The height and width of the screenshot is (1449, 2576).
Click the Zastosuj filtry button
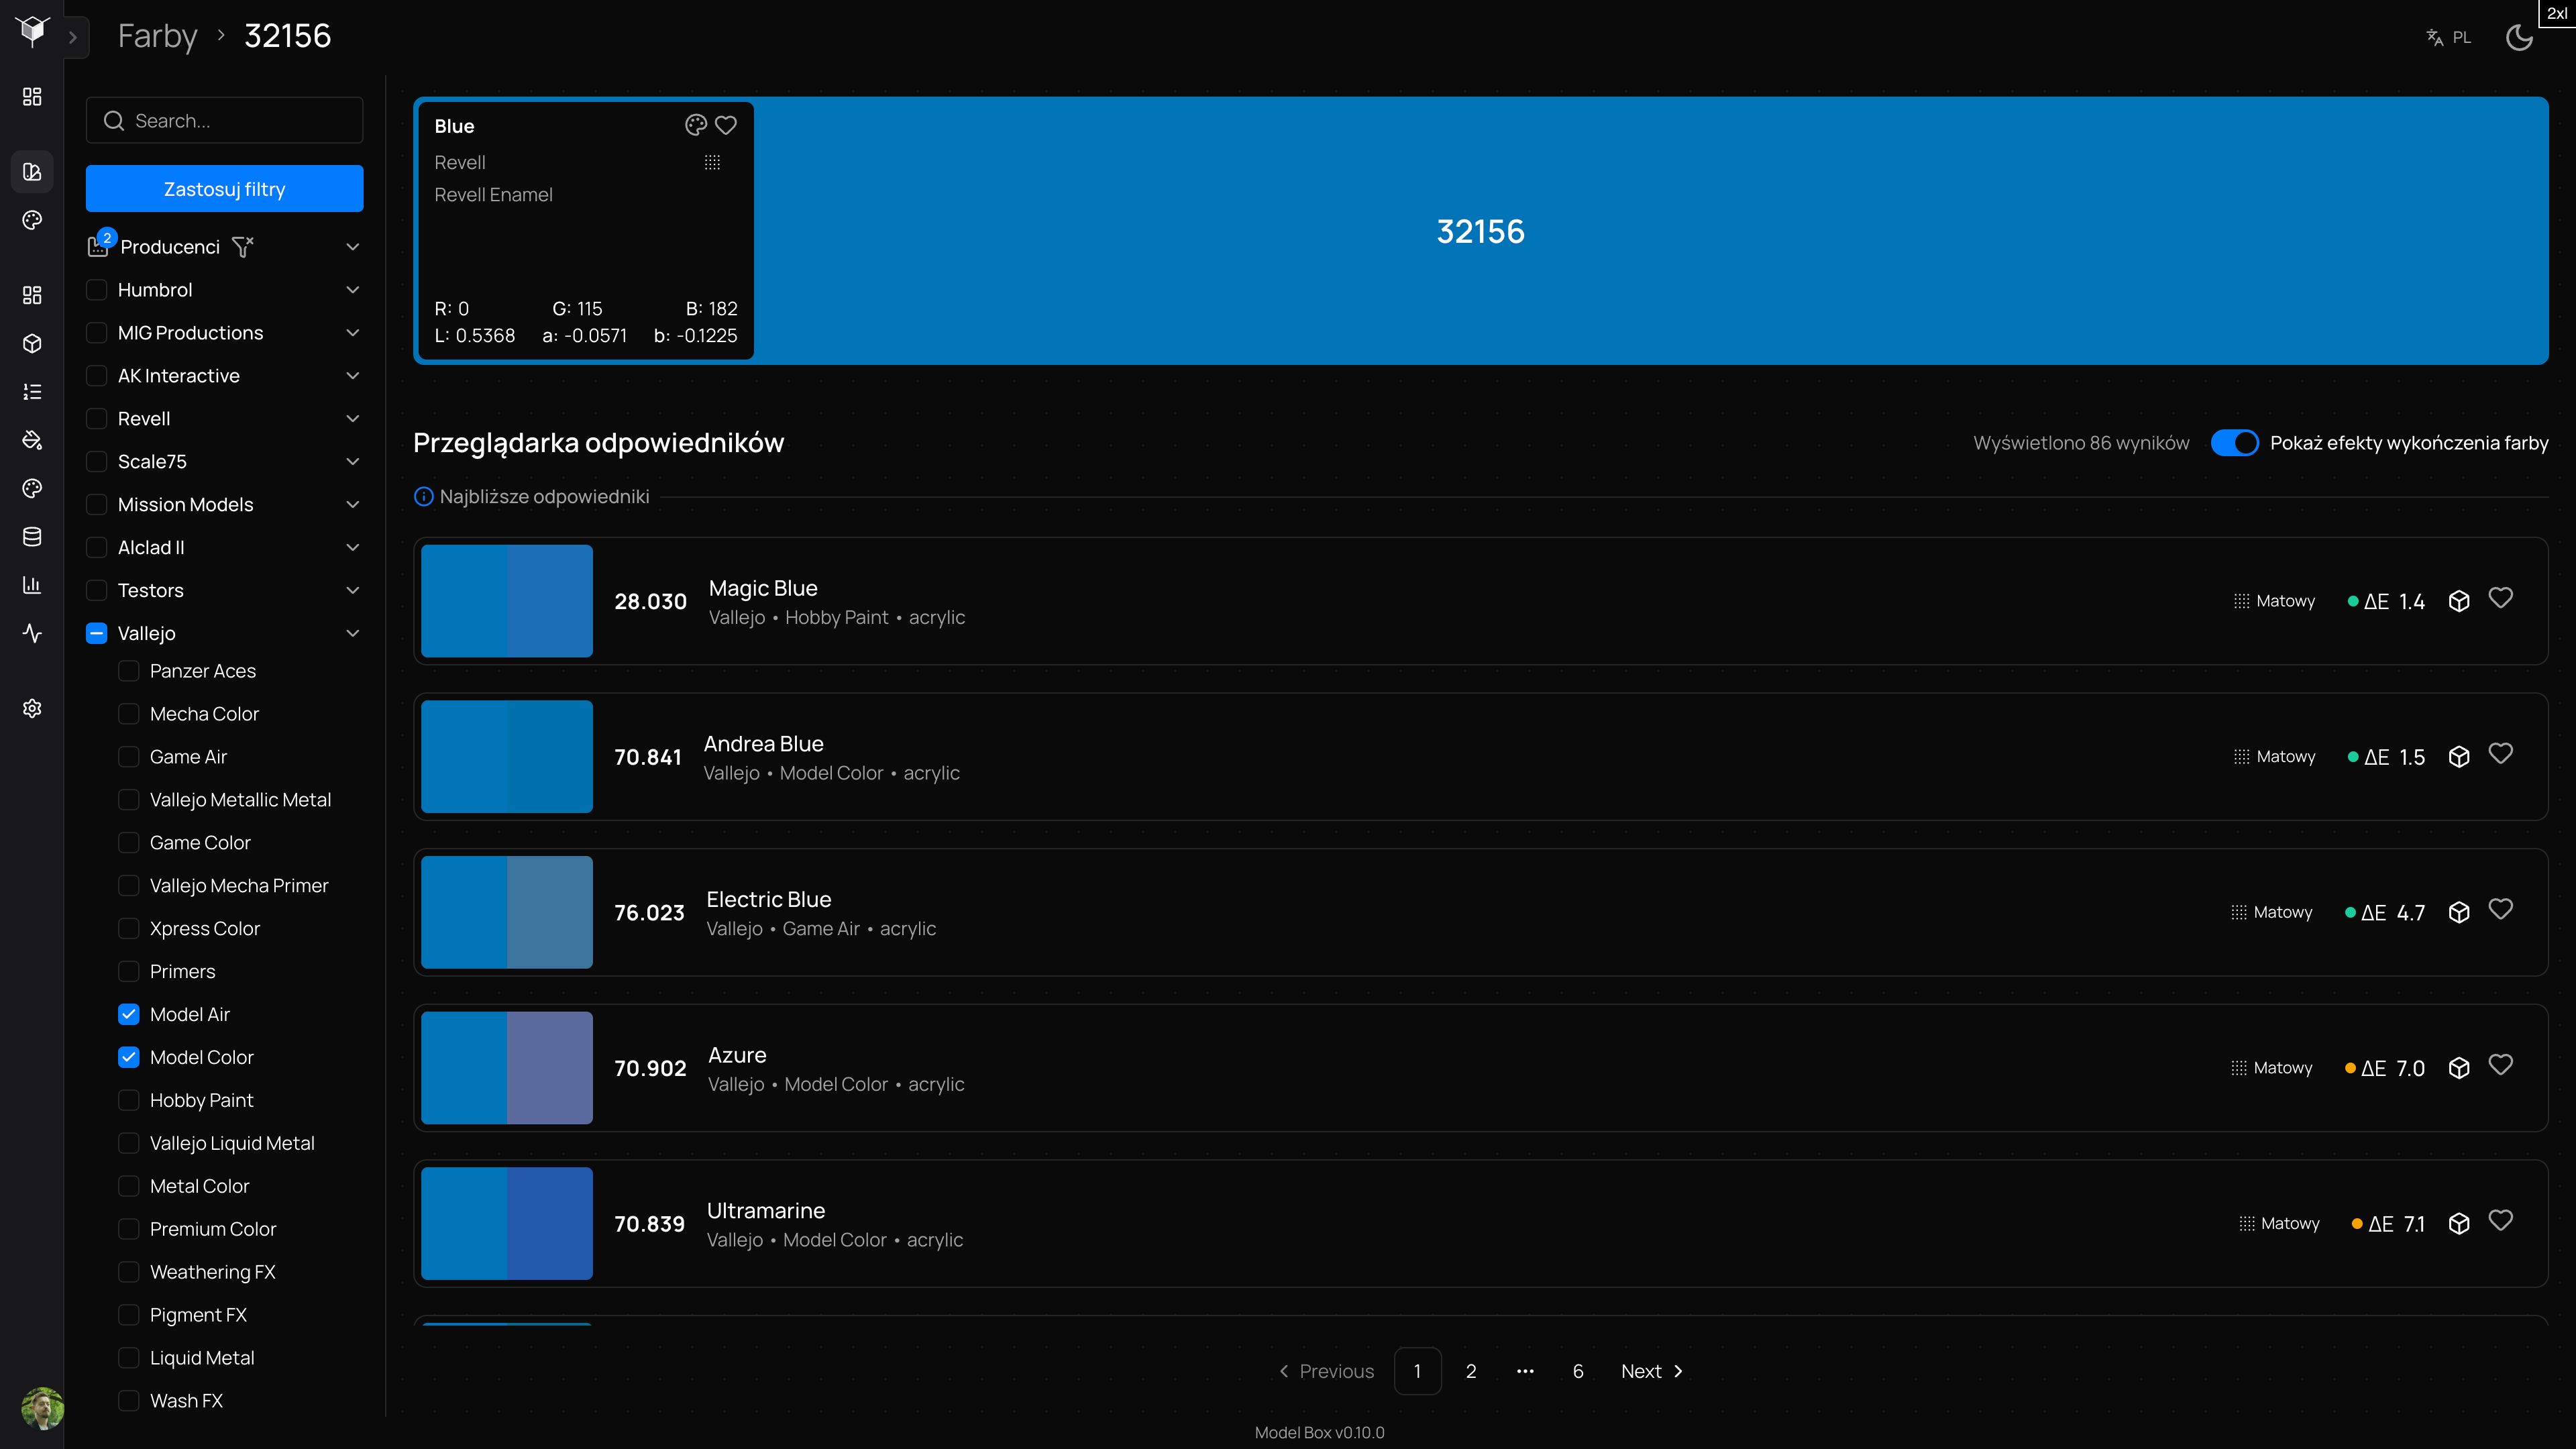click(224, 189)
